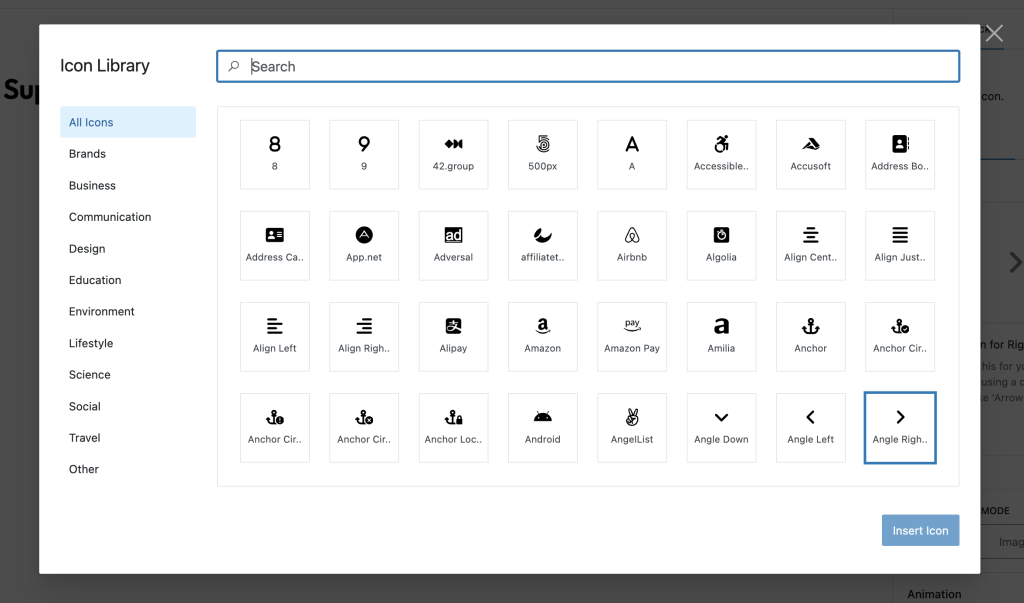Screen dimensions: 1024x603
Task: Select the Algolia icon
Action: point(721,245)
